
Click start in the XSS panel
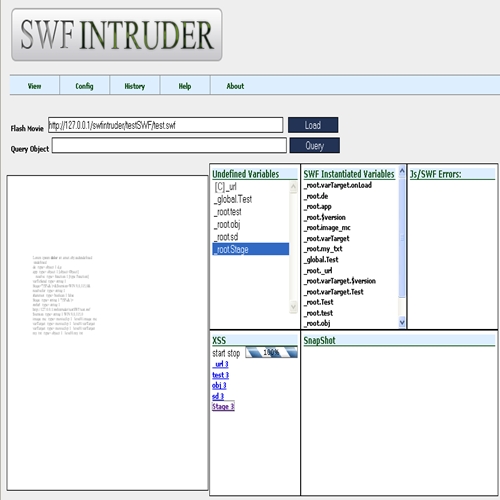pos(219,353)
